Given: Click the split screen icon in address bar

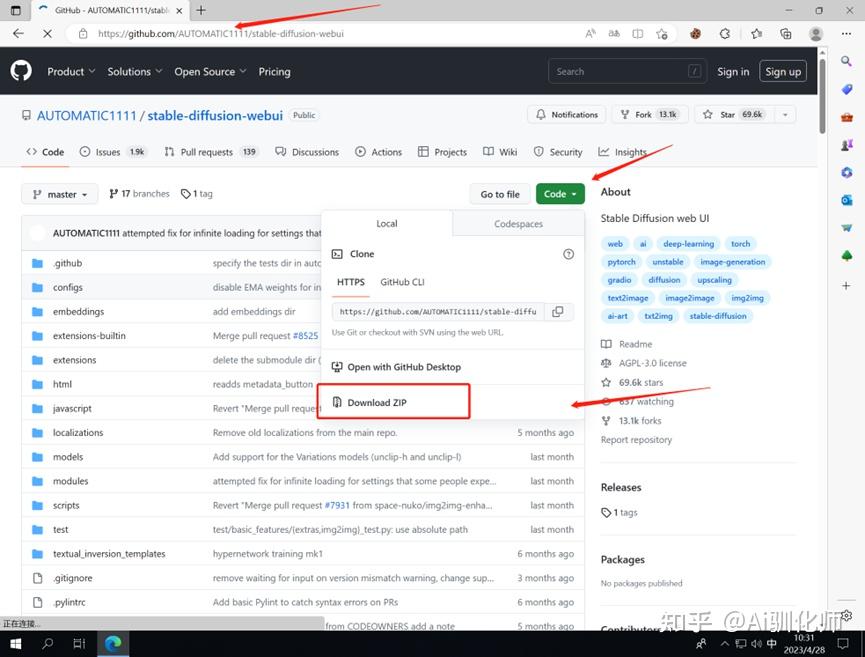Looking at the screenshot, I should point(638,34).
